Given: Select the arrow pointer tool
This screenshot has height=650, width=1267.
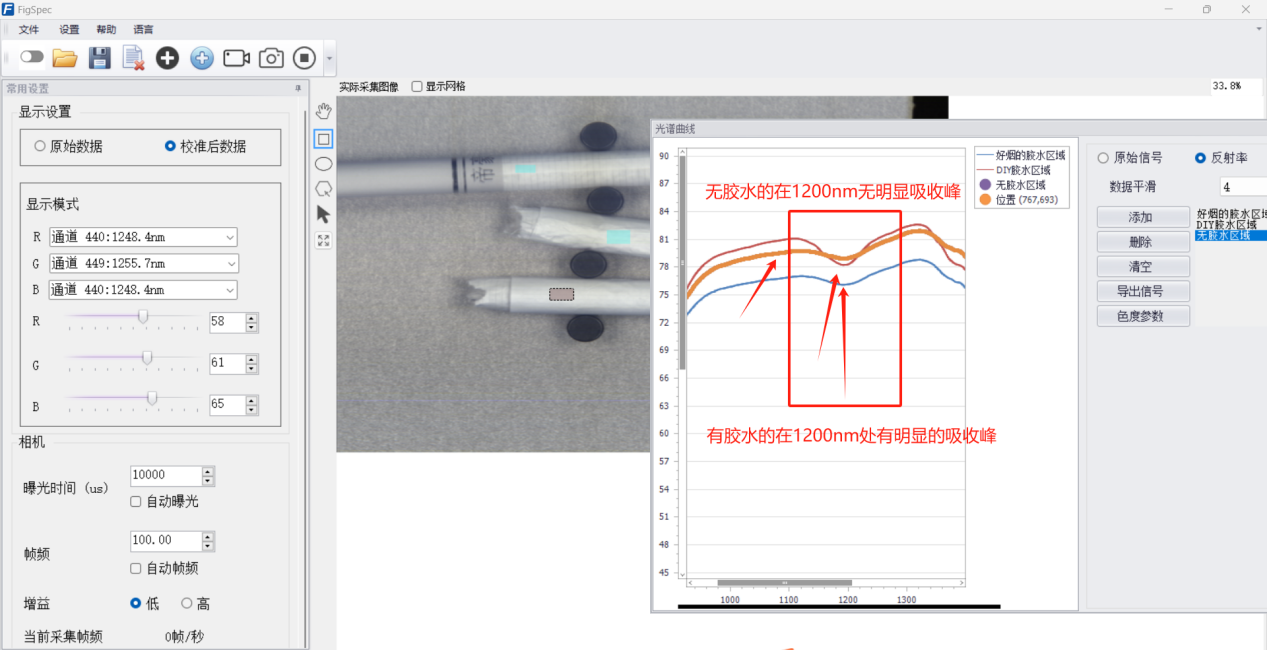Looking at the screenshot, I should click(323, 214).
